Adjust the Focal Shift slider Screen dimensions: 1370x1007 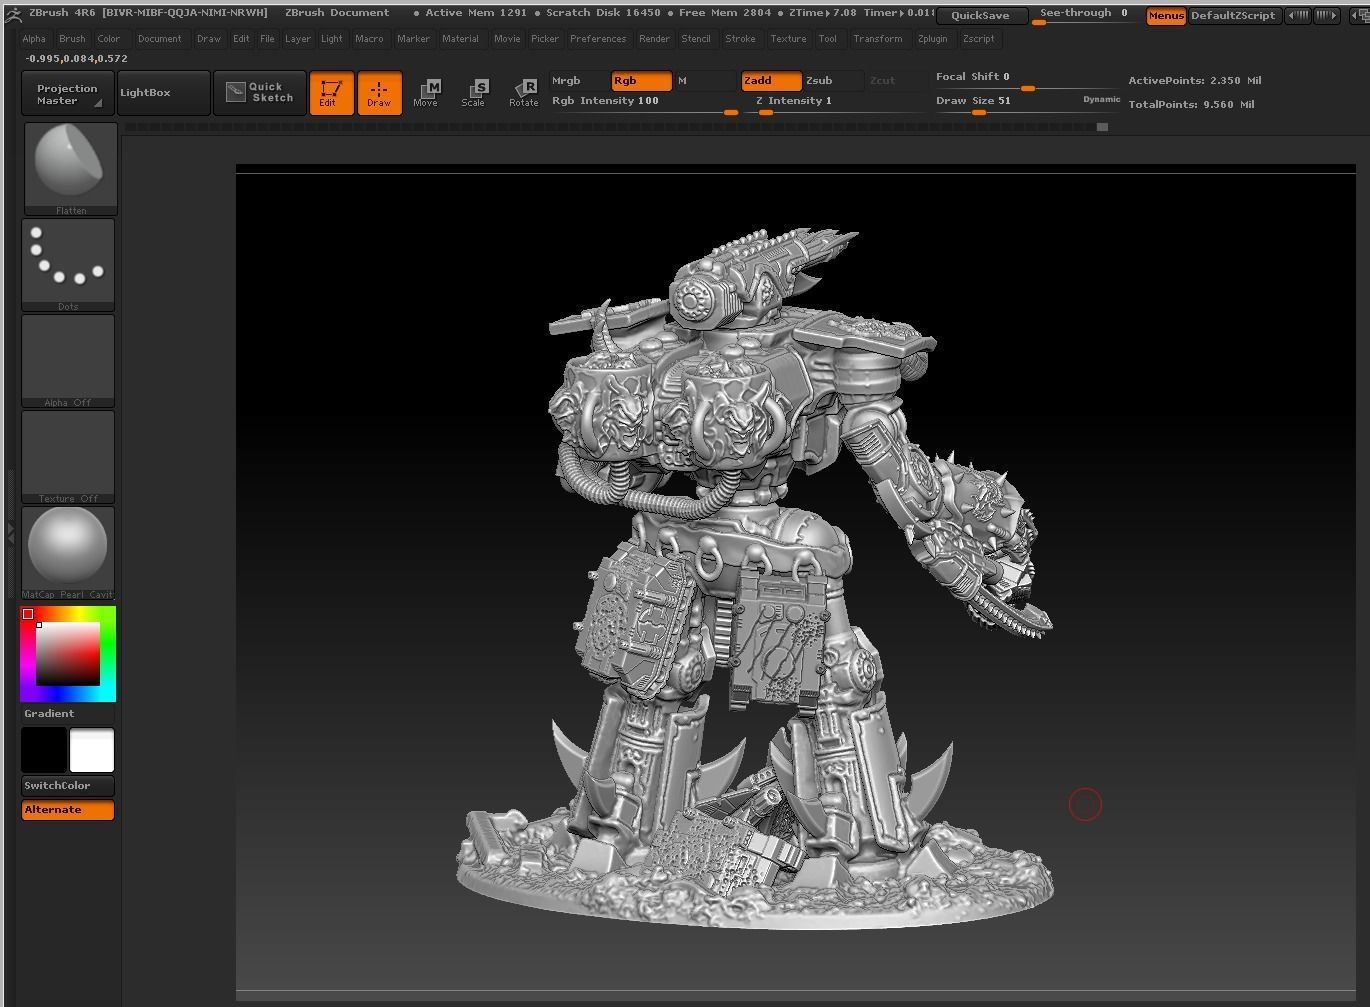(1028, 80)
